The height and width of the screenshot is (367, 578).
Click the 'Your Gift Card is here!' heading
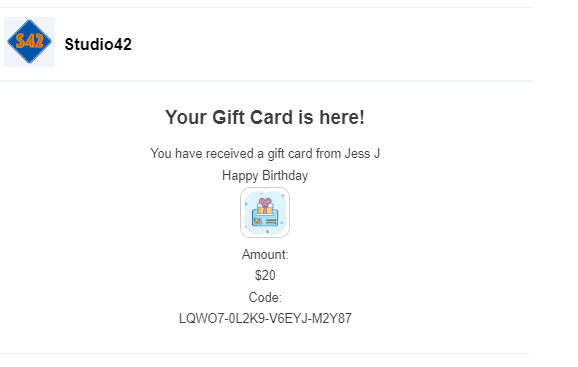(x=265, y=117)
